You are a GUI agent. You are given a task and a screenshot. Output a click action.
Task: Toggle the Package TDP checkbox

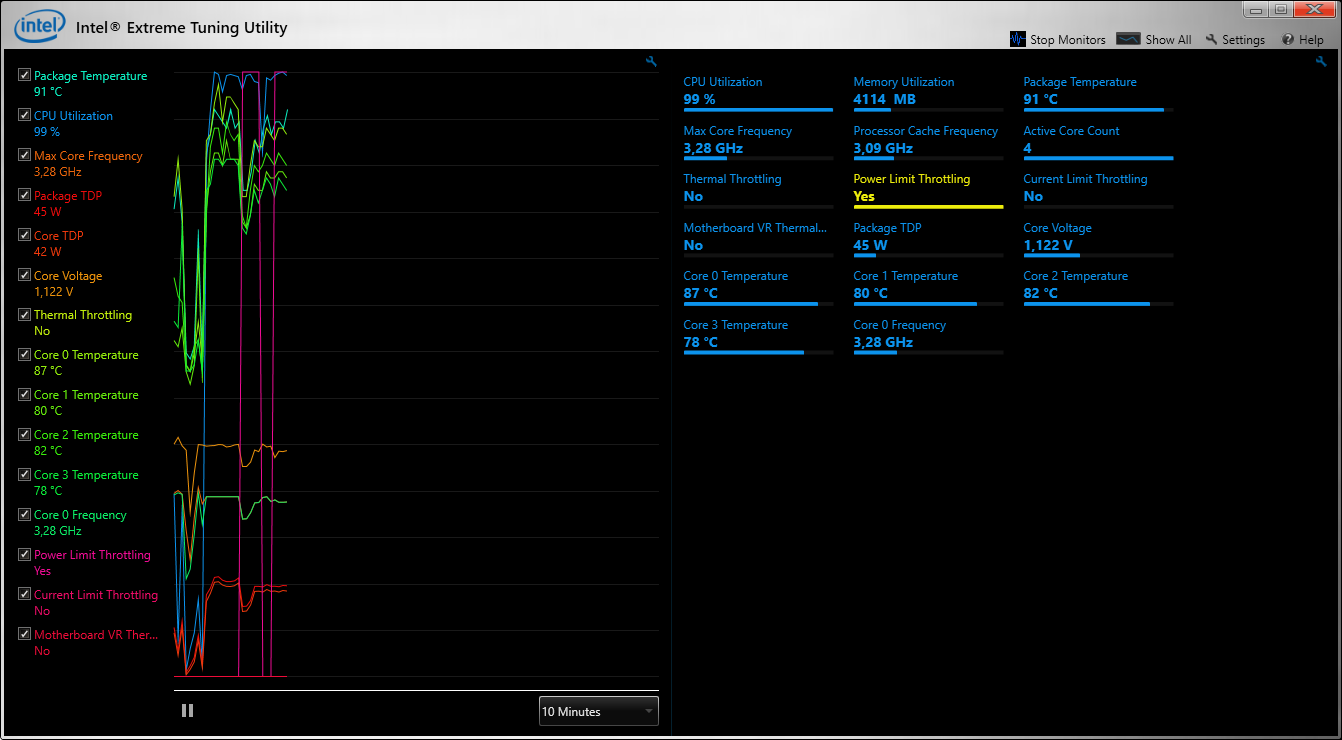(x=25, y=195)
